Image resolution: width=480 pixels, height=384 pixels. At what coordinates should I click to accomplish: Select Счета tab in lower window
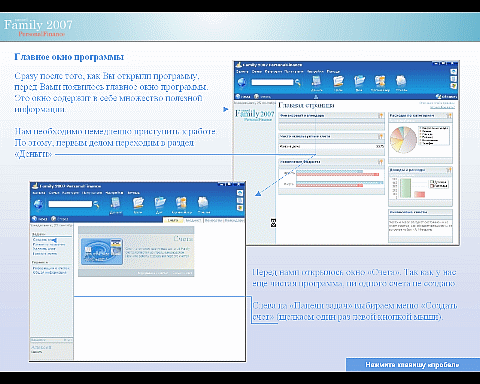(x=173, y=220)
